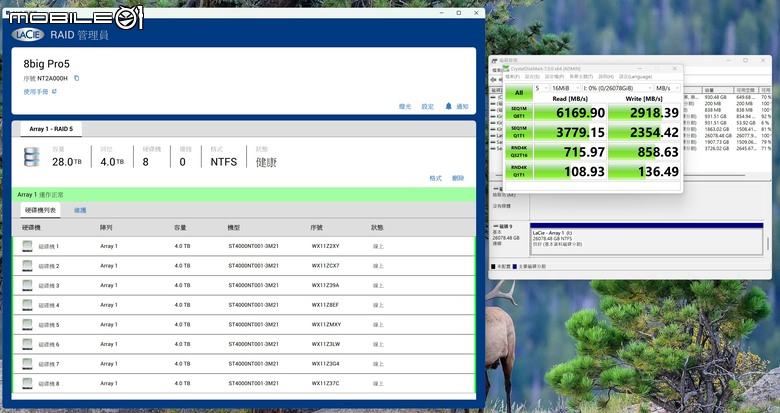This screenshot has height=413, width=780.
Task: Click the NTFS format value
Action: (x=223, y=162)
